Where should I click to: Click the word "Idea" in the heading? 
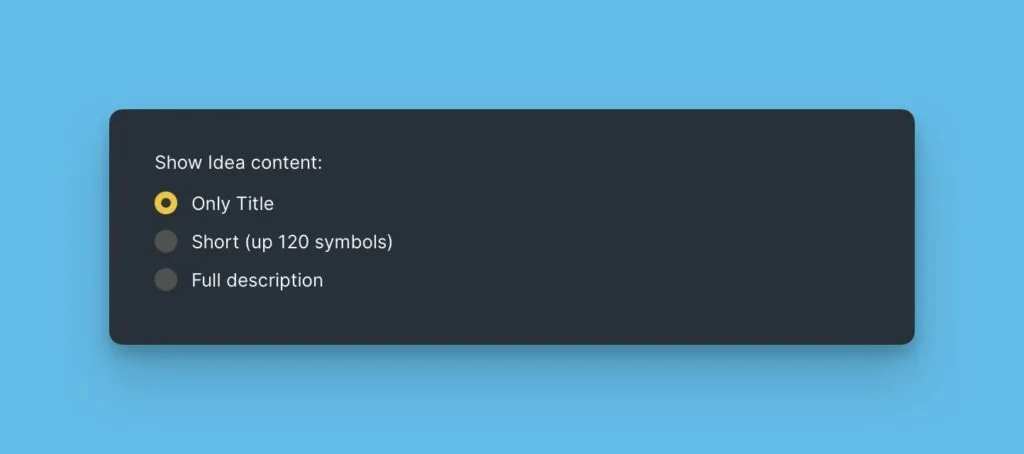pyautogui.click(x=226, y=162)
